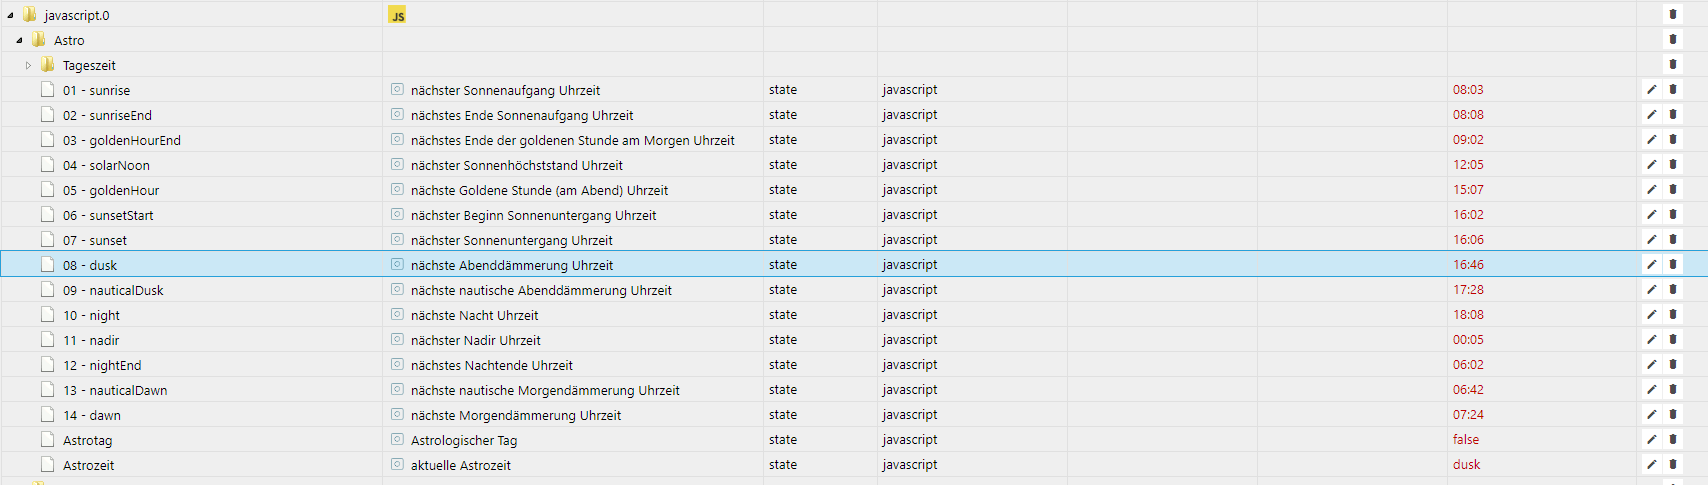
Task: Delete the 08 - dusk object
Action: click(1673, 264)
